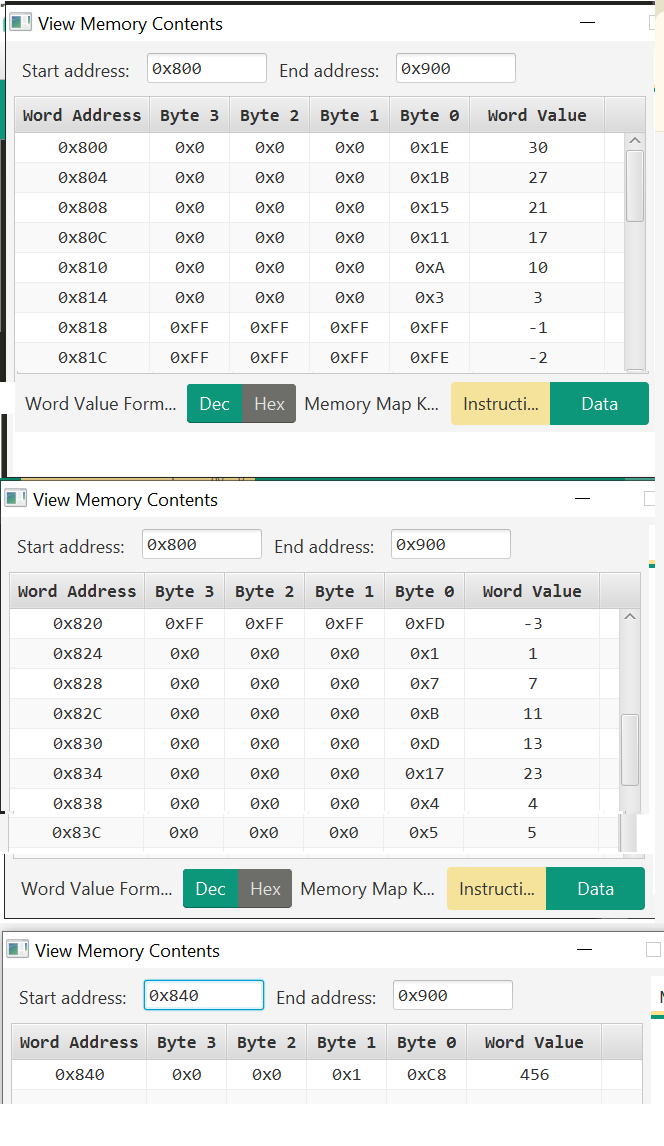Click the Word Value column header above 456
This screenshot has width=664, height=1146.
tap(533, 1042)
